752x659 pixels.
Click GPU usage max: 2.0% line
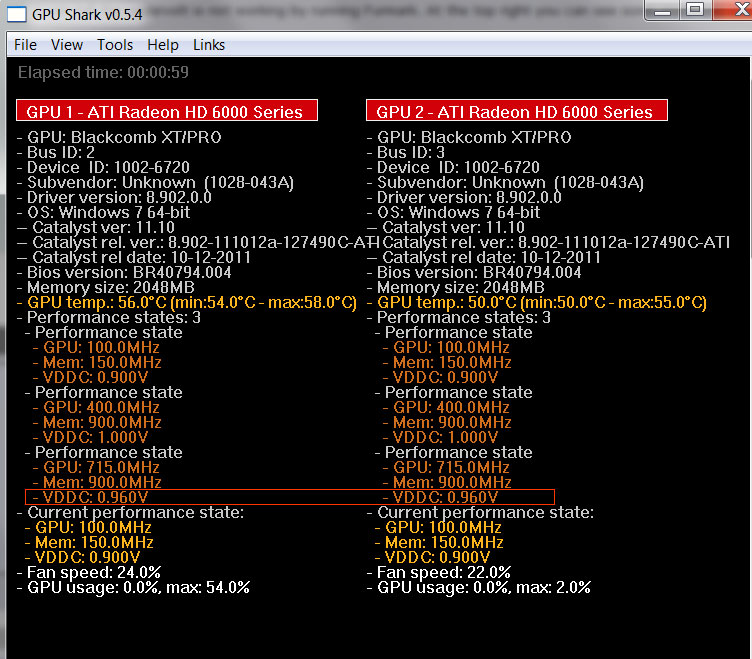click(x=479, y=588)
